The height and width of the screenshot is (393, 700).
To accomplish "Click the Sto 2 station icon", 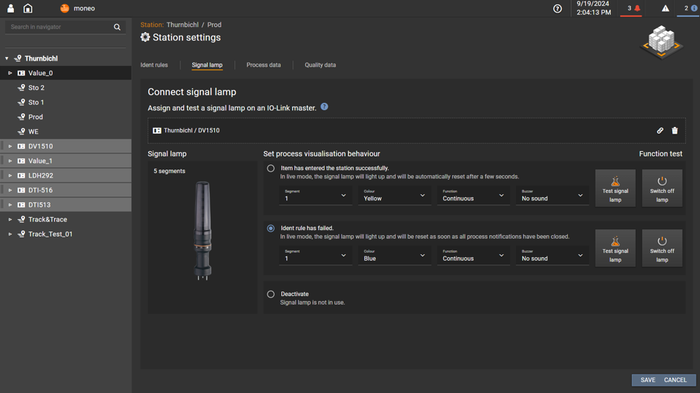I will click(x=21, y=88).
